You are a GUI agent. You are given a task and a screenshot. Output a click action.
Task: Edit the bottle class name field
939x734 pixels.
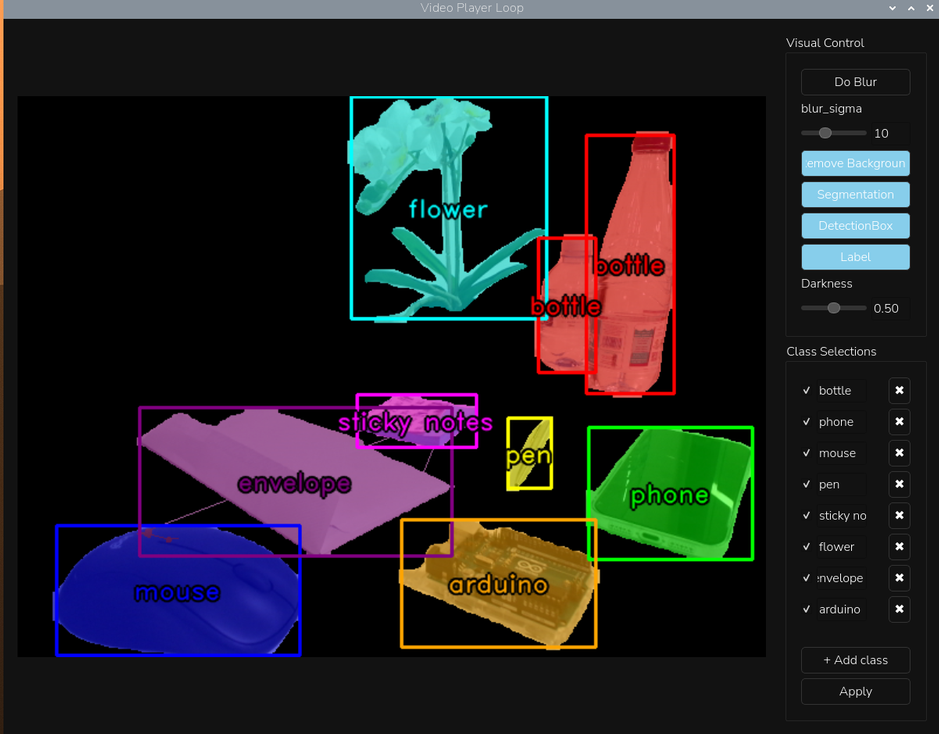pos(841,390)
